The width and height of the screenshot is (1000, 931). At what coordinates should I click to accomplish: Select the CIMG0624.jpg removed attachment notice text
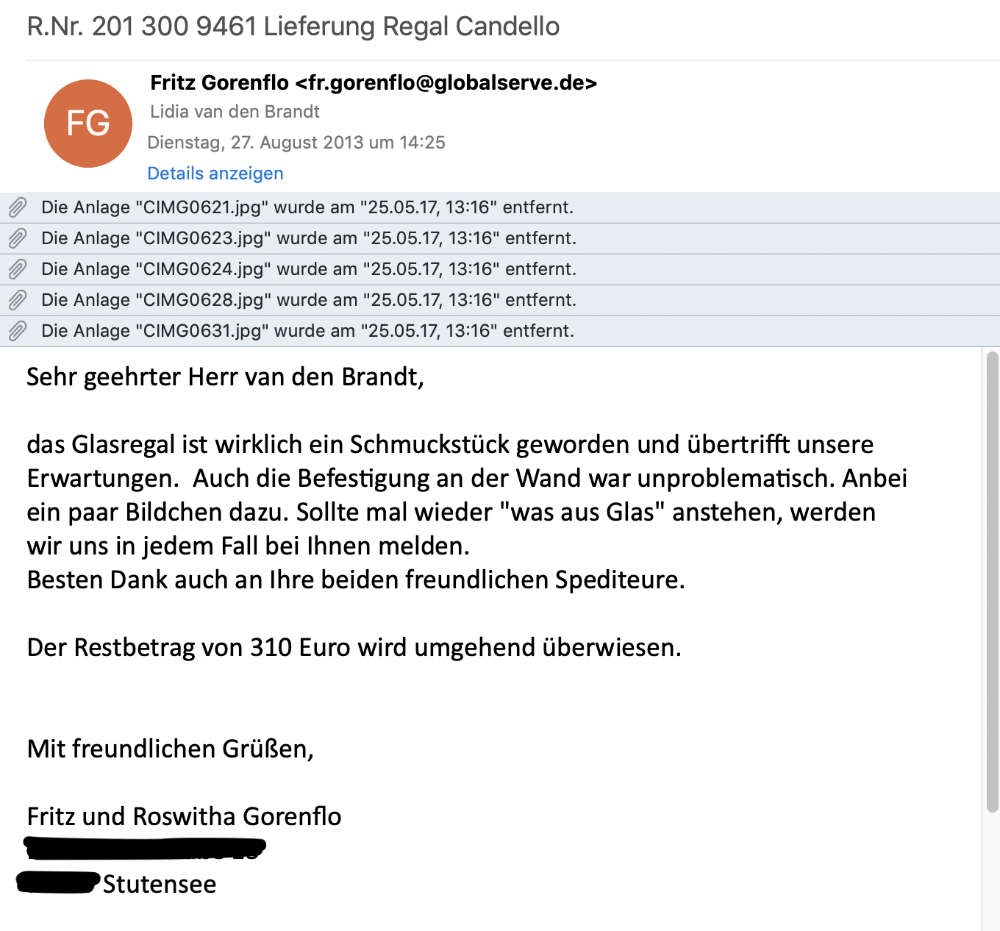307,270
